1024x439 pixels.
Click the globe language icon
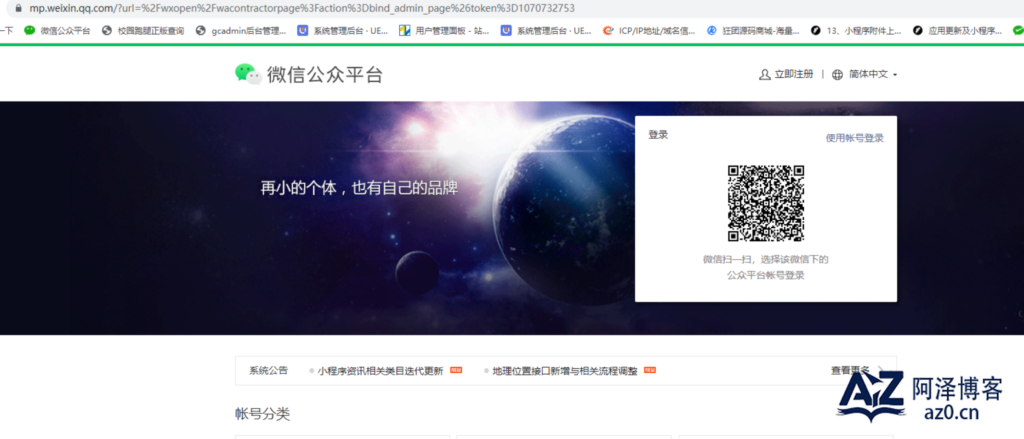837,74
